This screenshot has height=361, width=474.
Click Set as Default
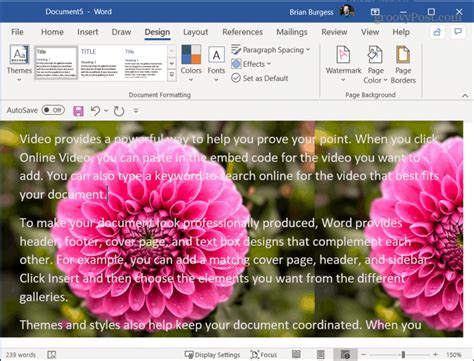(260, 78)
